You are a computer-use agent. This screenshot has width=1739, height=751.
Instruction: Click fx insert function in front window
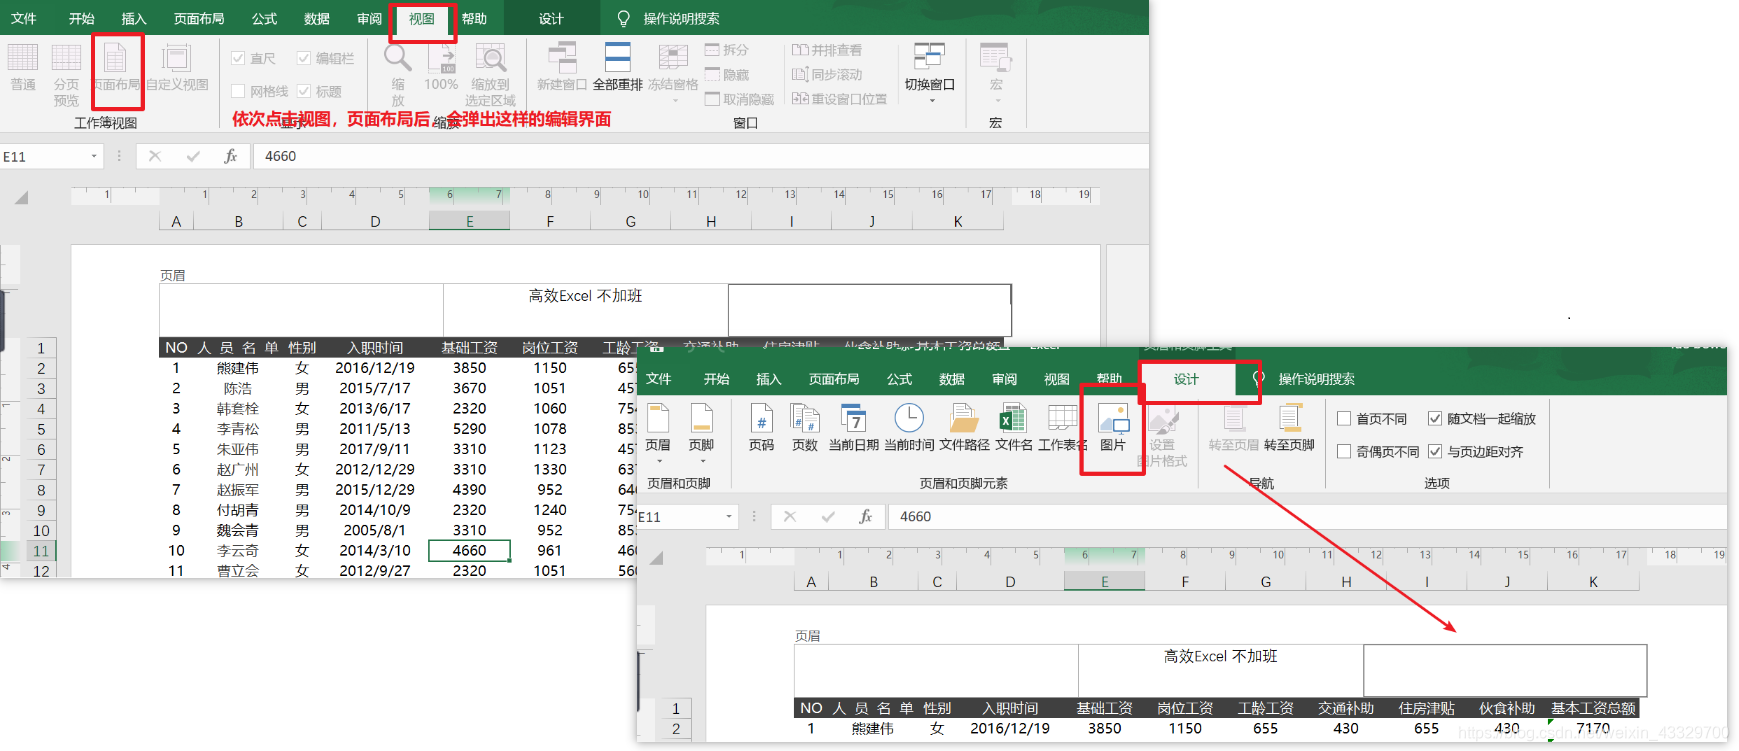tap(866, 517)
